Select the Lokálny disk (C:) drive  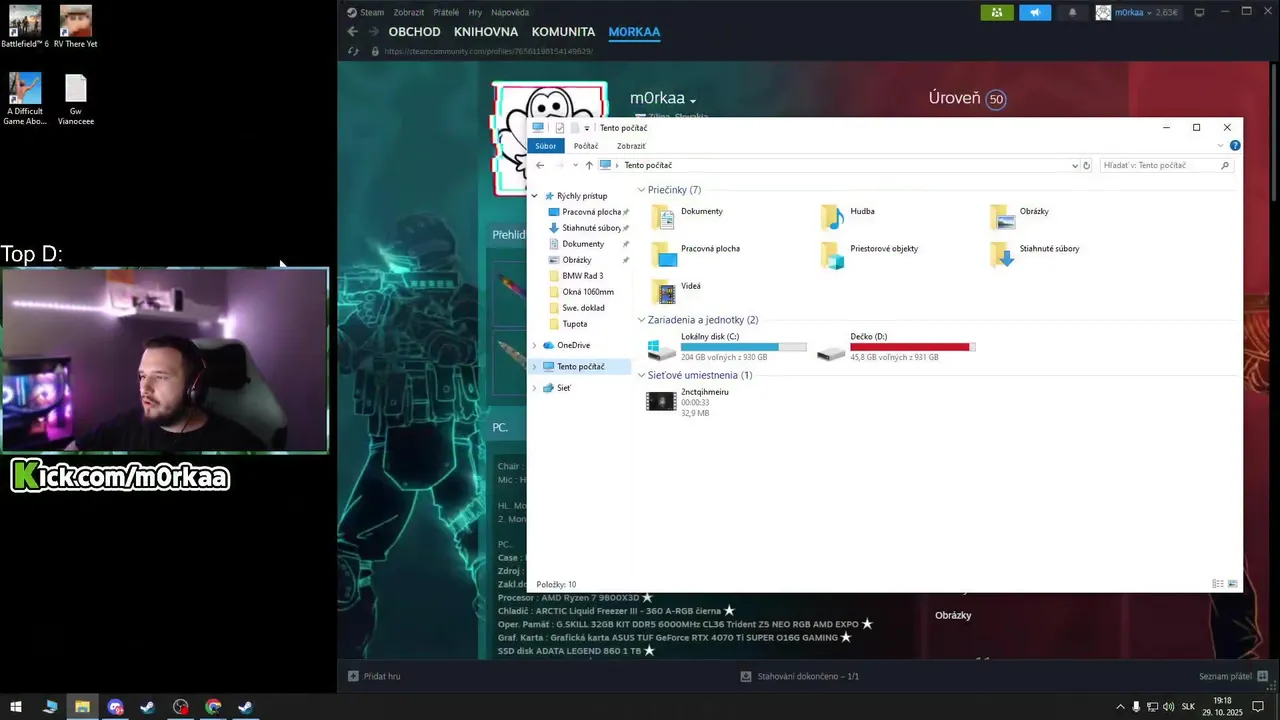[x=727, y=347]
